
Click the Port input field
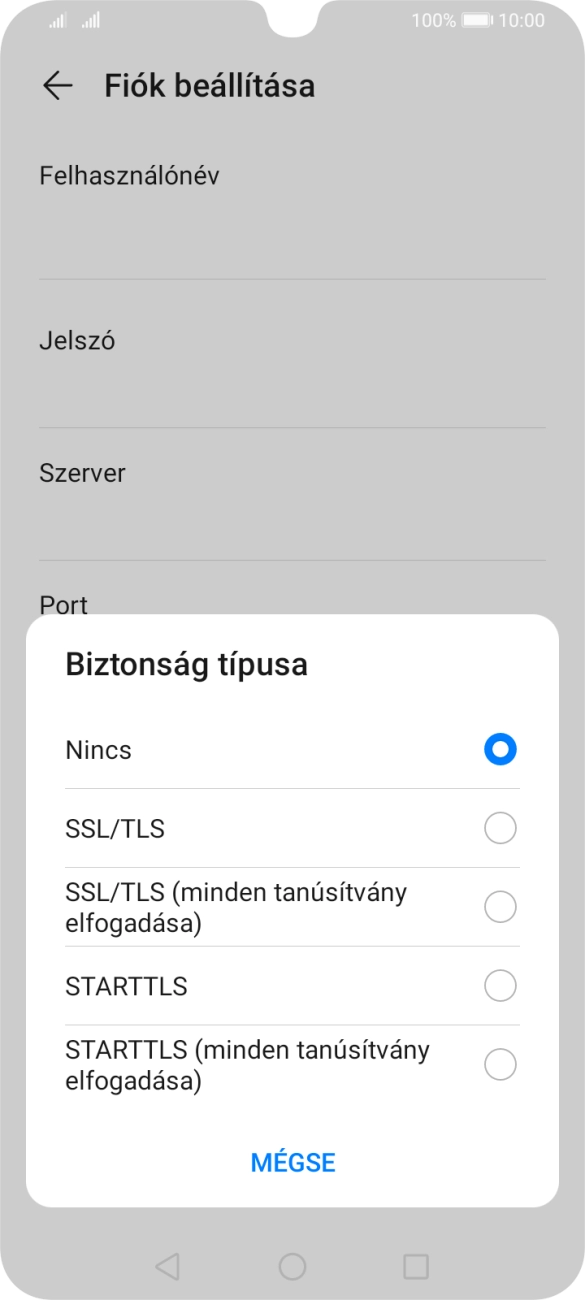pos(292,605)
